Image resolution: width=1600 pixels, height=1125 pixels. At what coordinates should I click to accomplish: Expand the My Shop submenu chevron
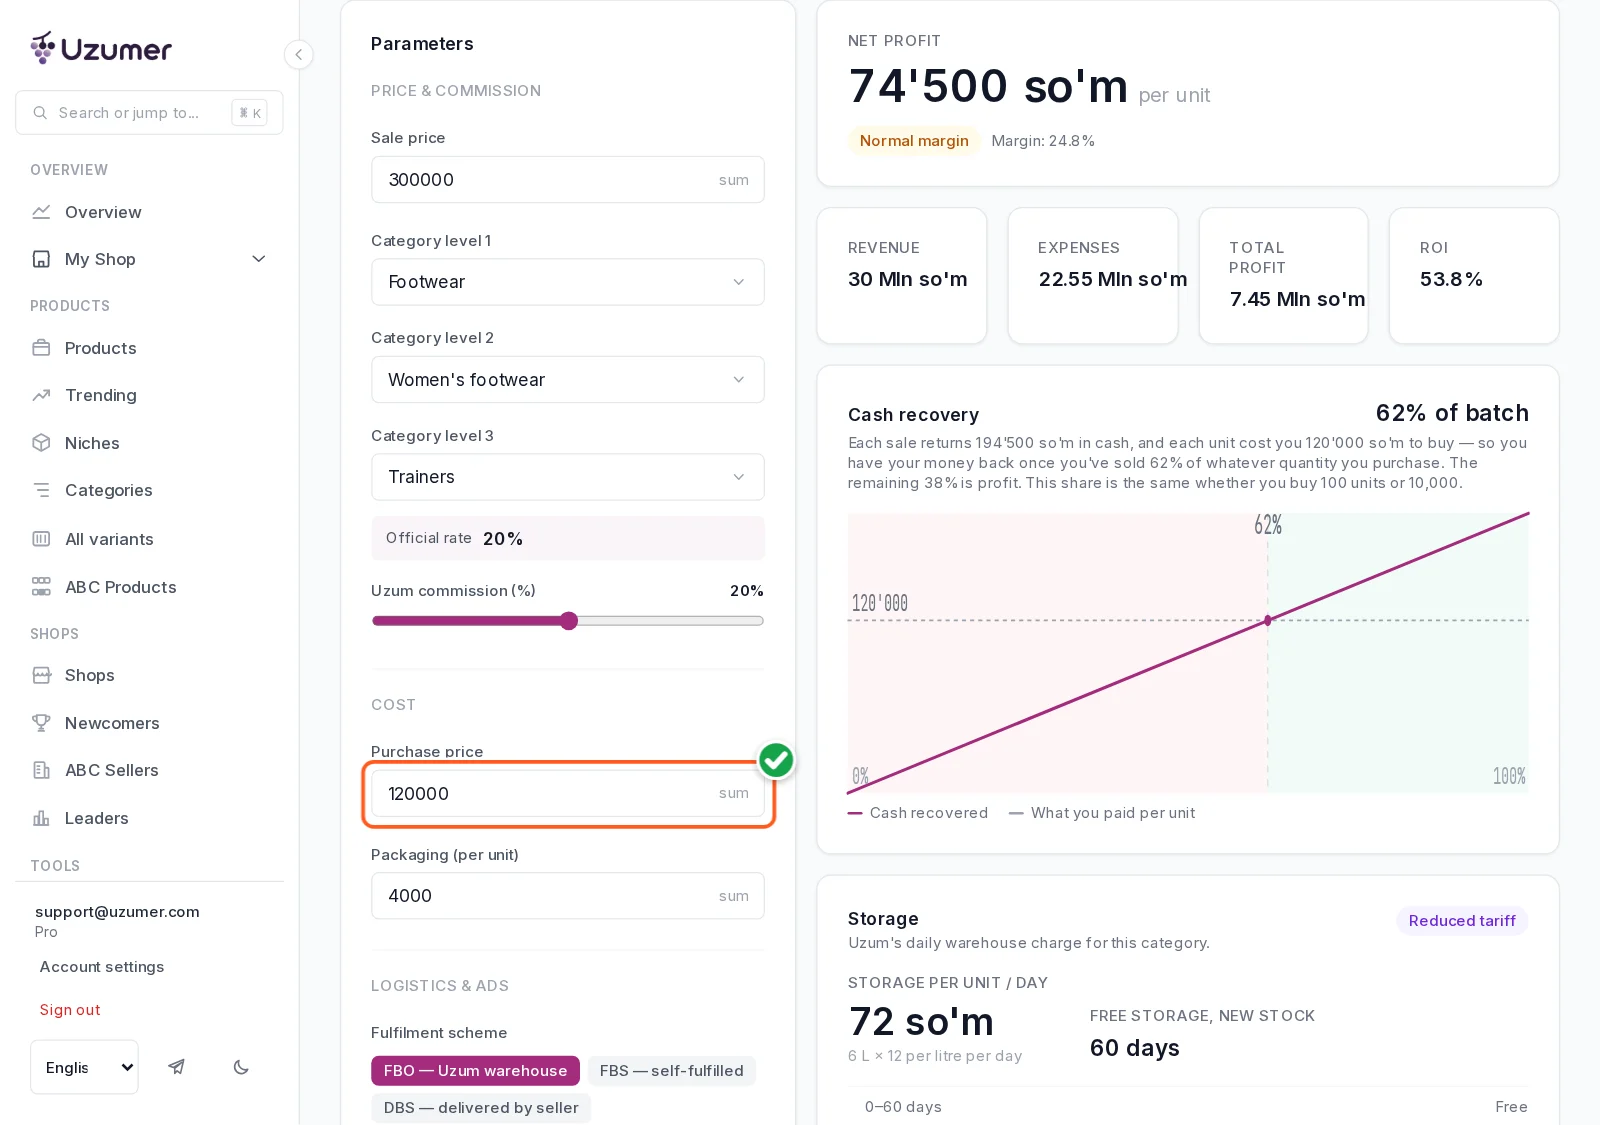(x=259, y=259)
